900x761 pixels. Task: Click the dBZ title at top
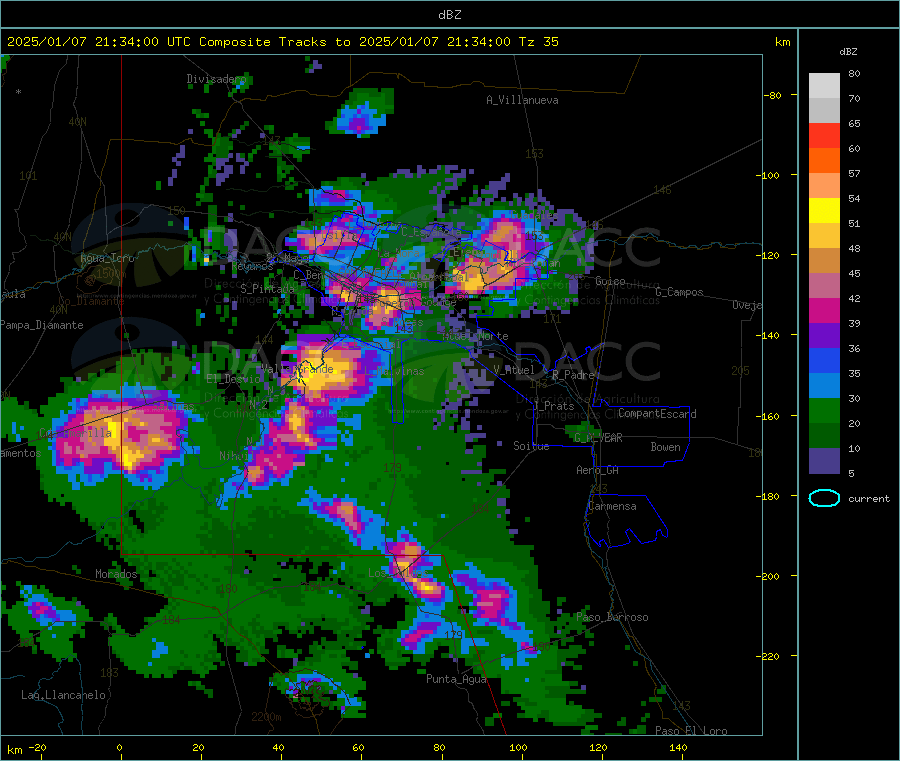449,15
